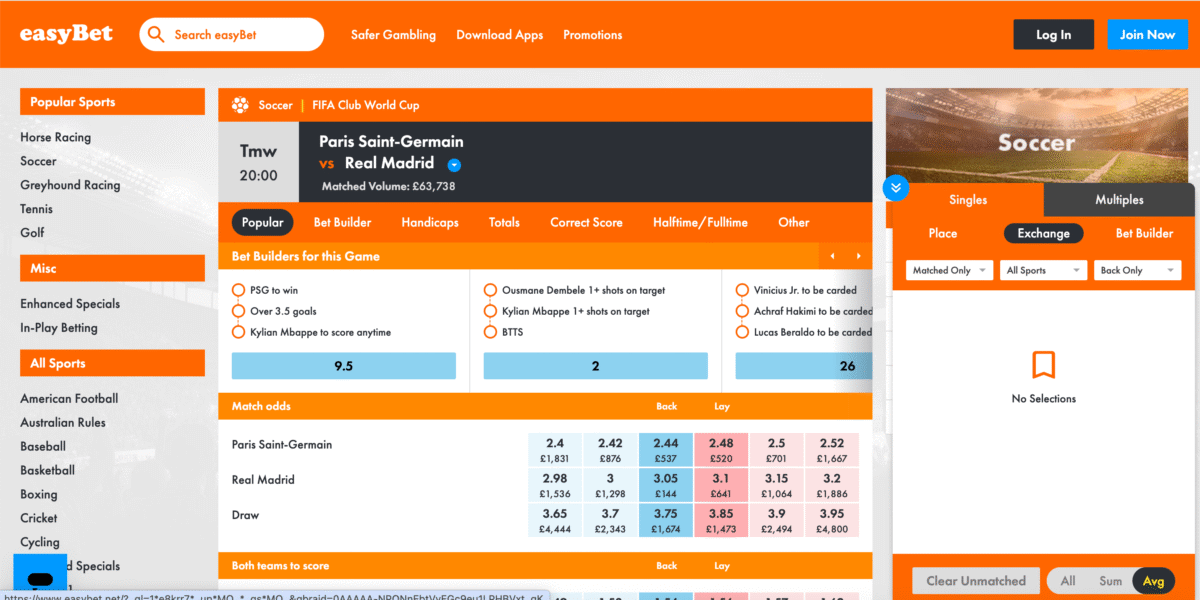The width and height of the screenshot is (1200, 600).
Task: Select Vinicius Jr. to be carded
Action: point(742,290)
